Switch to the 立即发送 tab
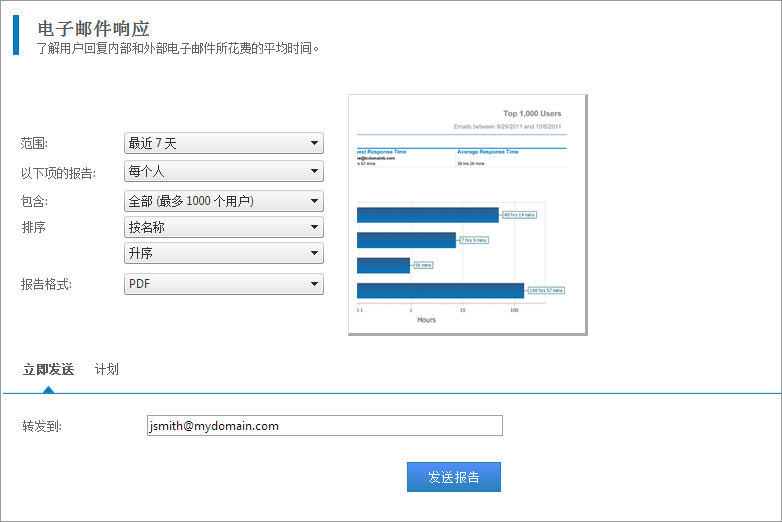The height and width of the screenshot is (522, 782). [x=48, y=369]
